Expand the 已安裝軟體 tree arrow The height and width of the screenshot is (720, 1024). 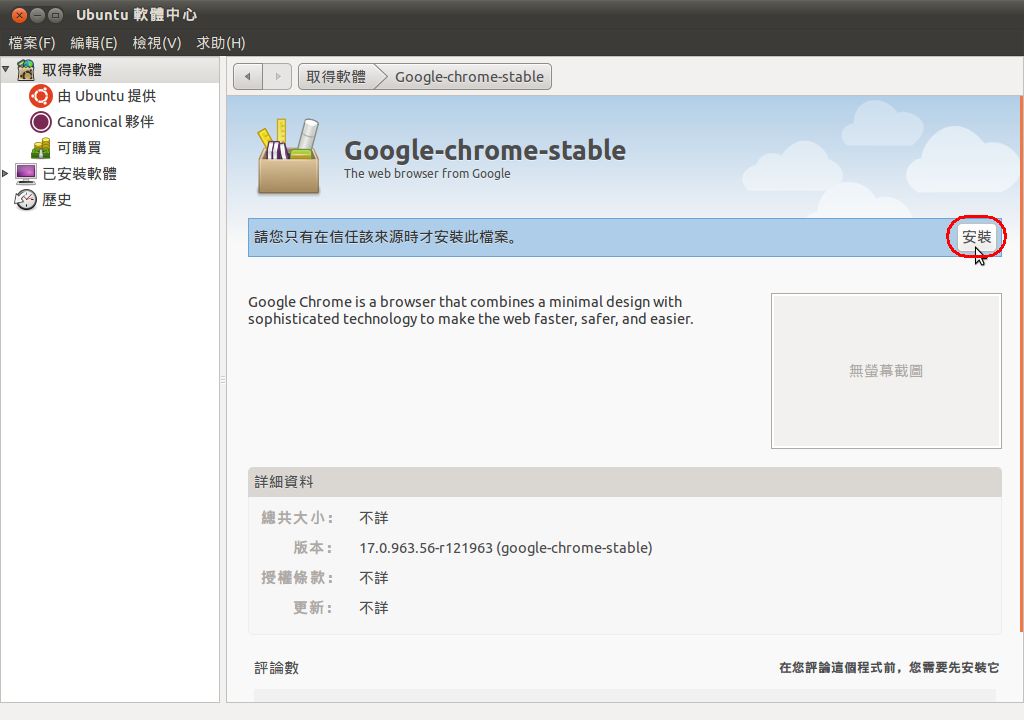(5, 173)
